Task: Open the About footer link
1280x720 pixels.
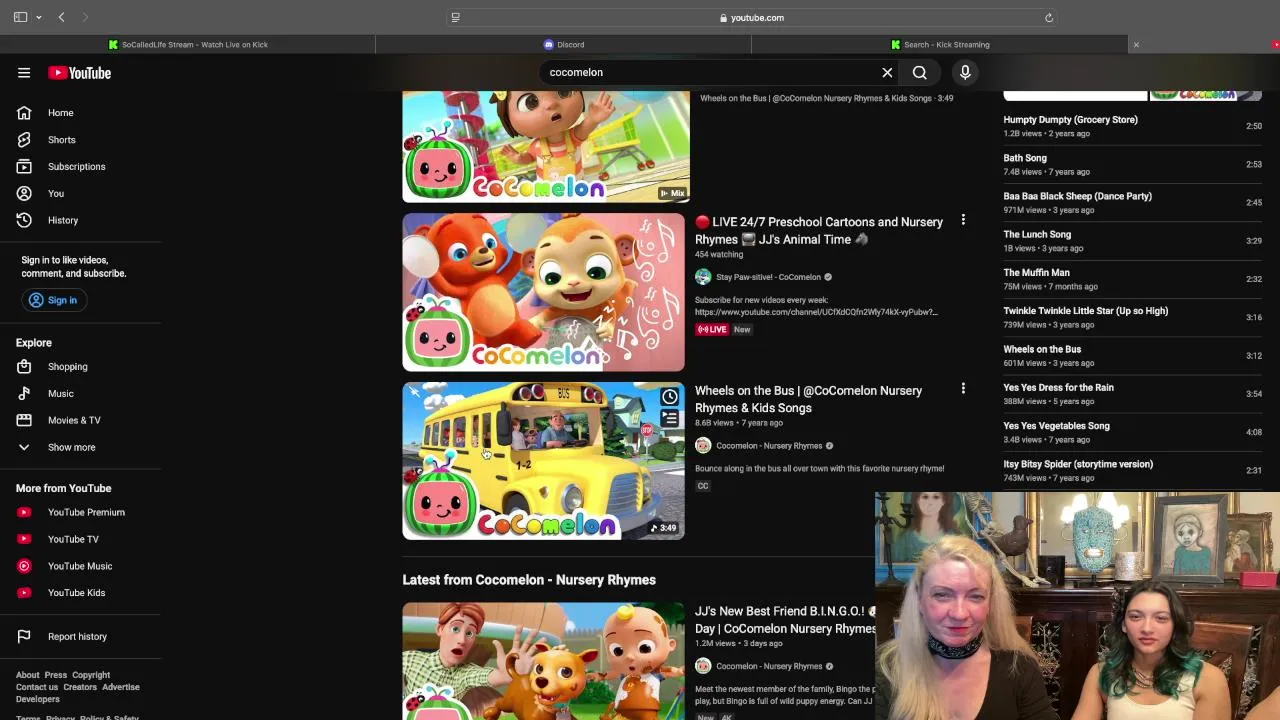Action: pos(28,675)
